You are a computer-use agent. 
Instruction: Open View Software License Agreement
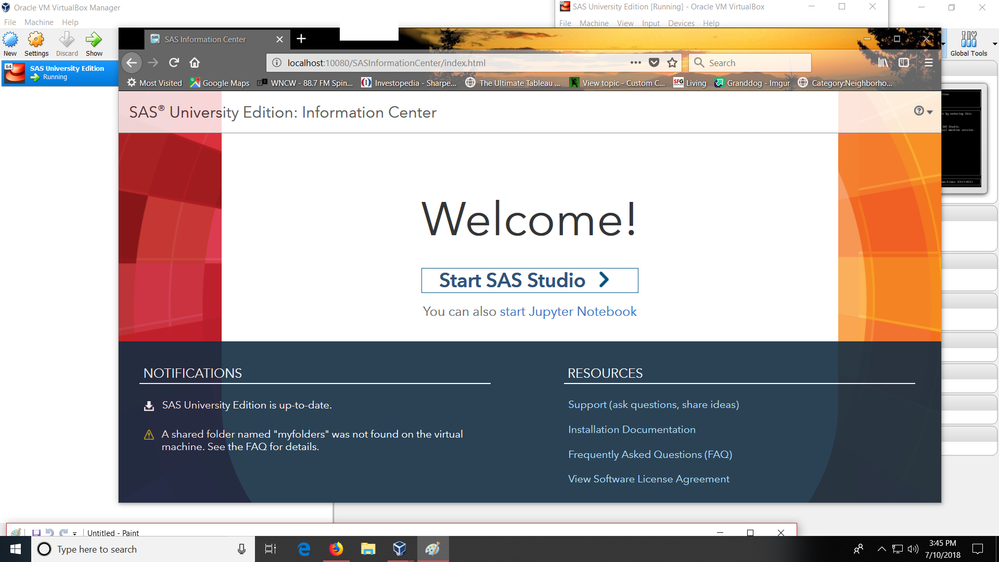[x=649, y=479]
